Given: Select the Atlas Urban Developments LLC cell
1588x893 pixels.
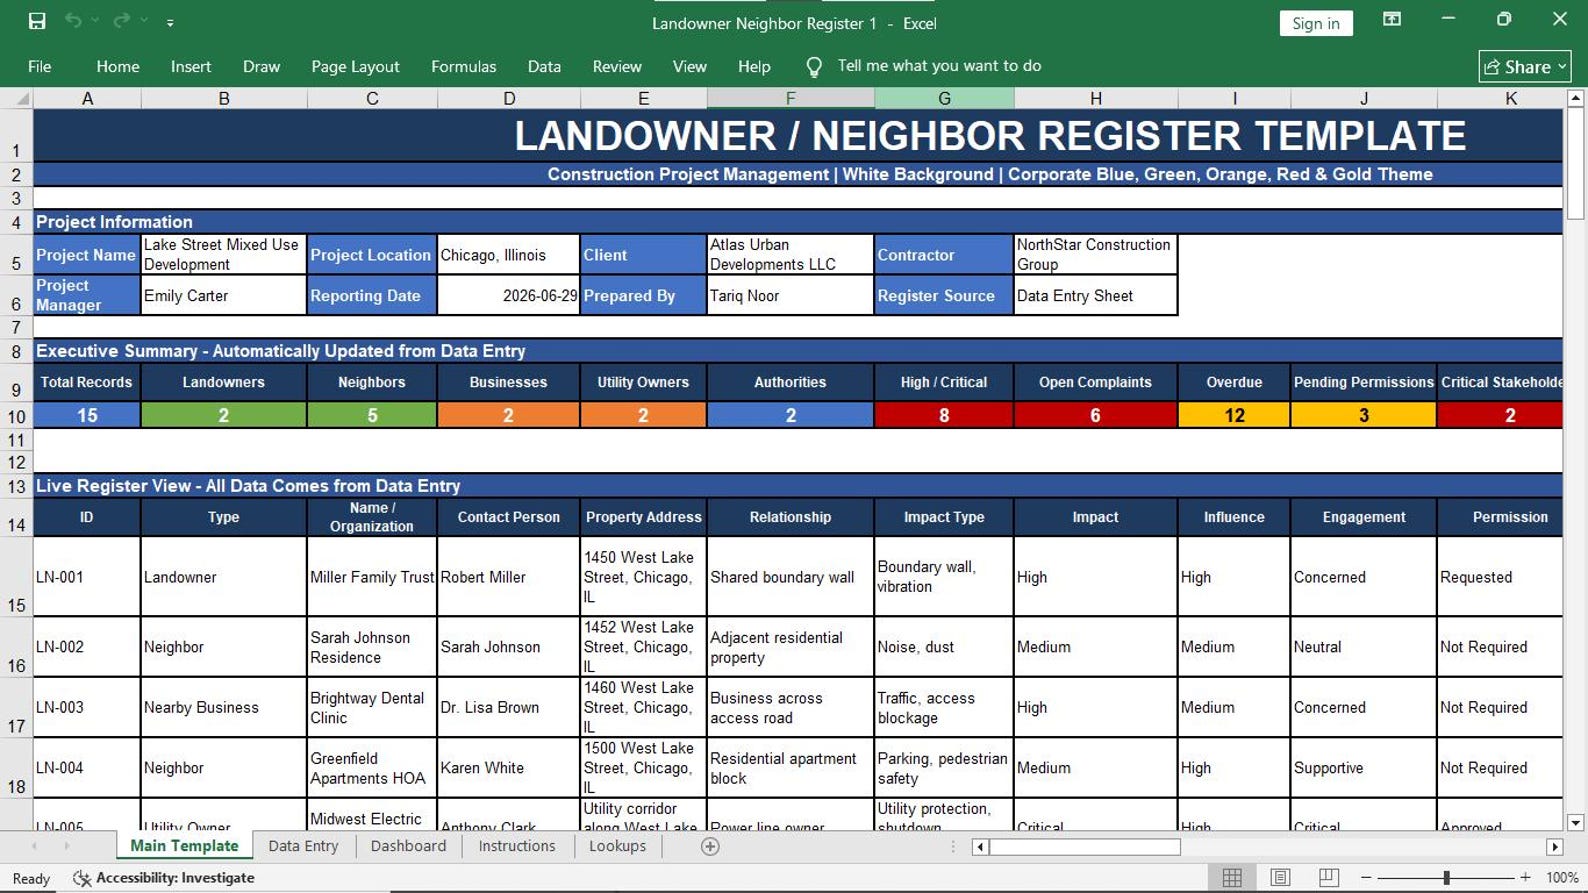Looking at the screenshot, I should point(790,255).
